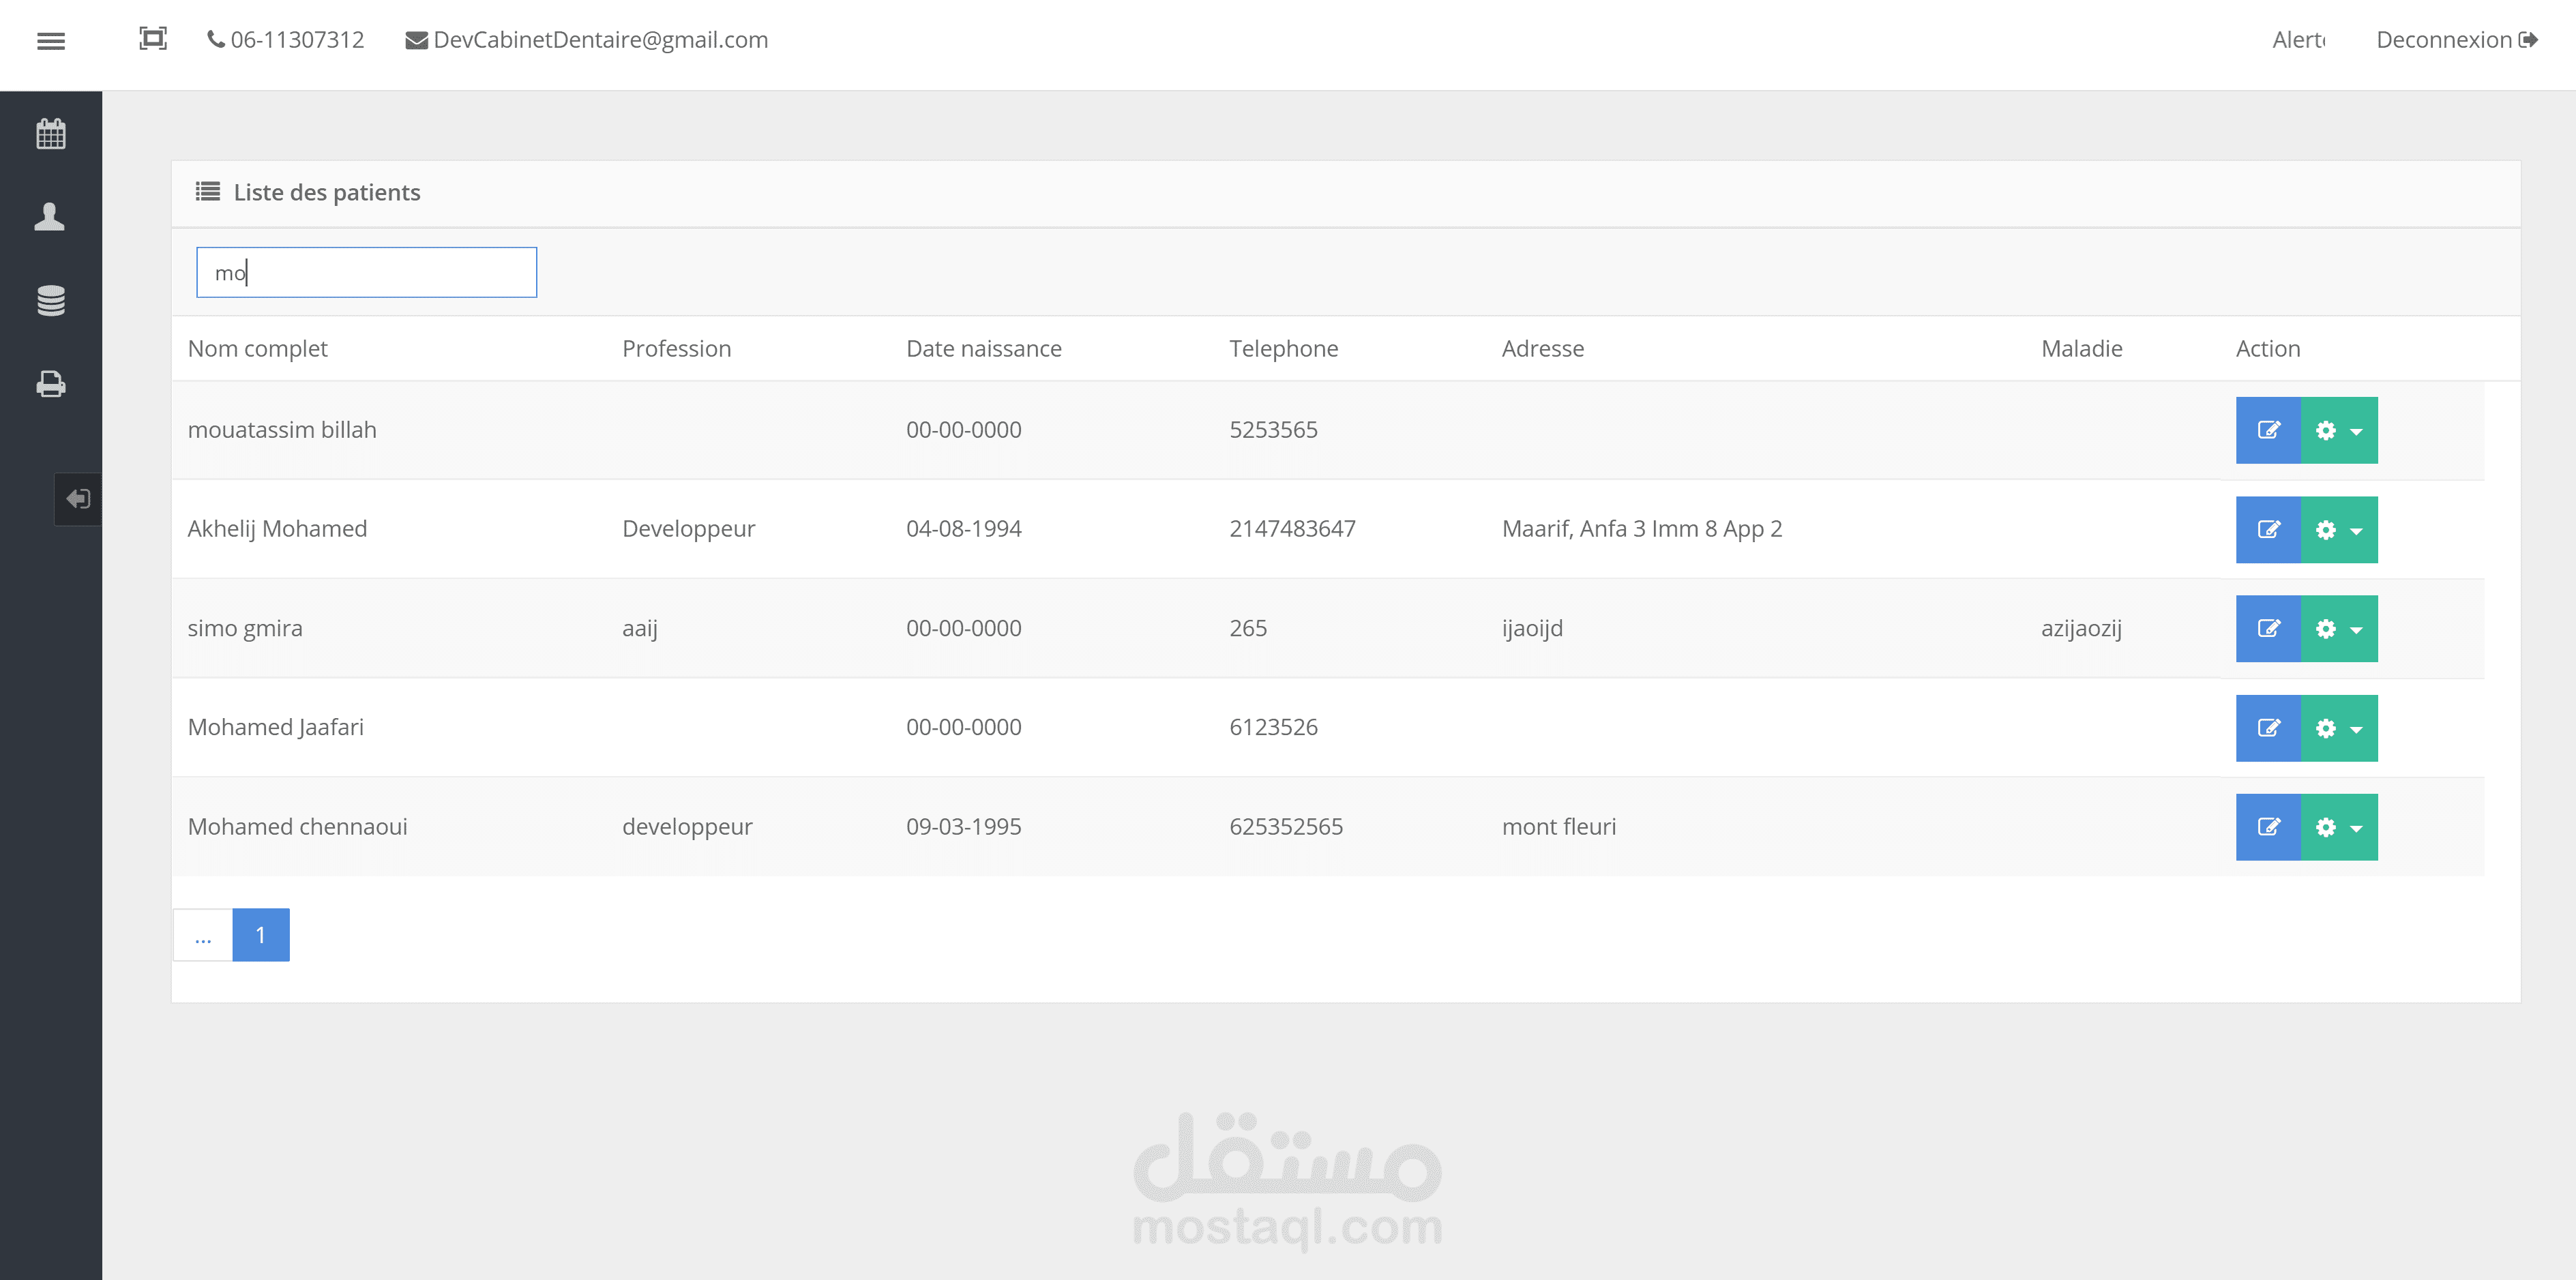Open the calendar sidebar icon
2576x1280 pixels.
pos(51,133)
